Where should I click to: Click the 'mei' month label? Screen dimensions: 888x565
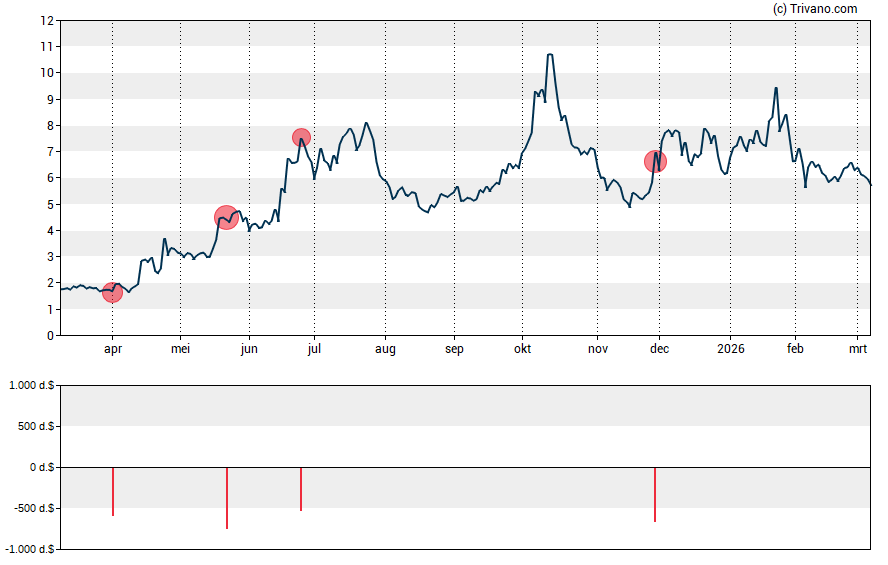click(180, 349)
